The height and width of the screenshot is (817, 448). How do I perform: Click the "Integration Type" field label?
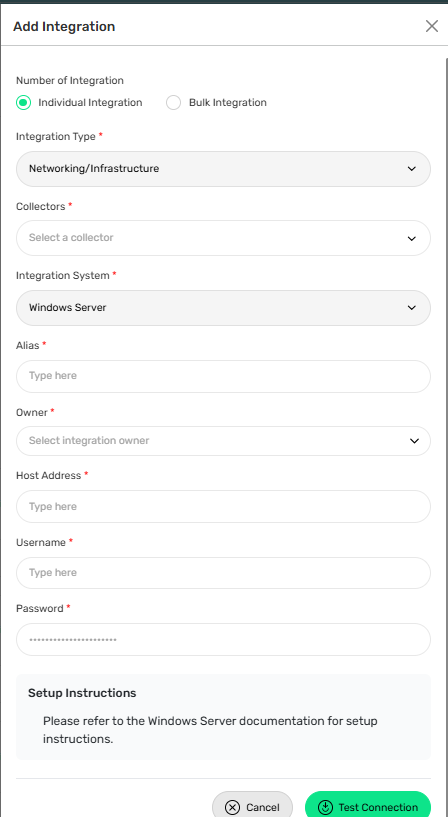(x=56, y=137)
